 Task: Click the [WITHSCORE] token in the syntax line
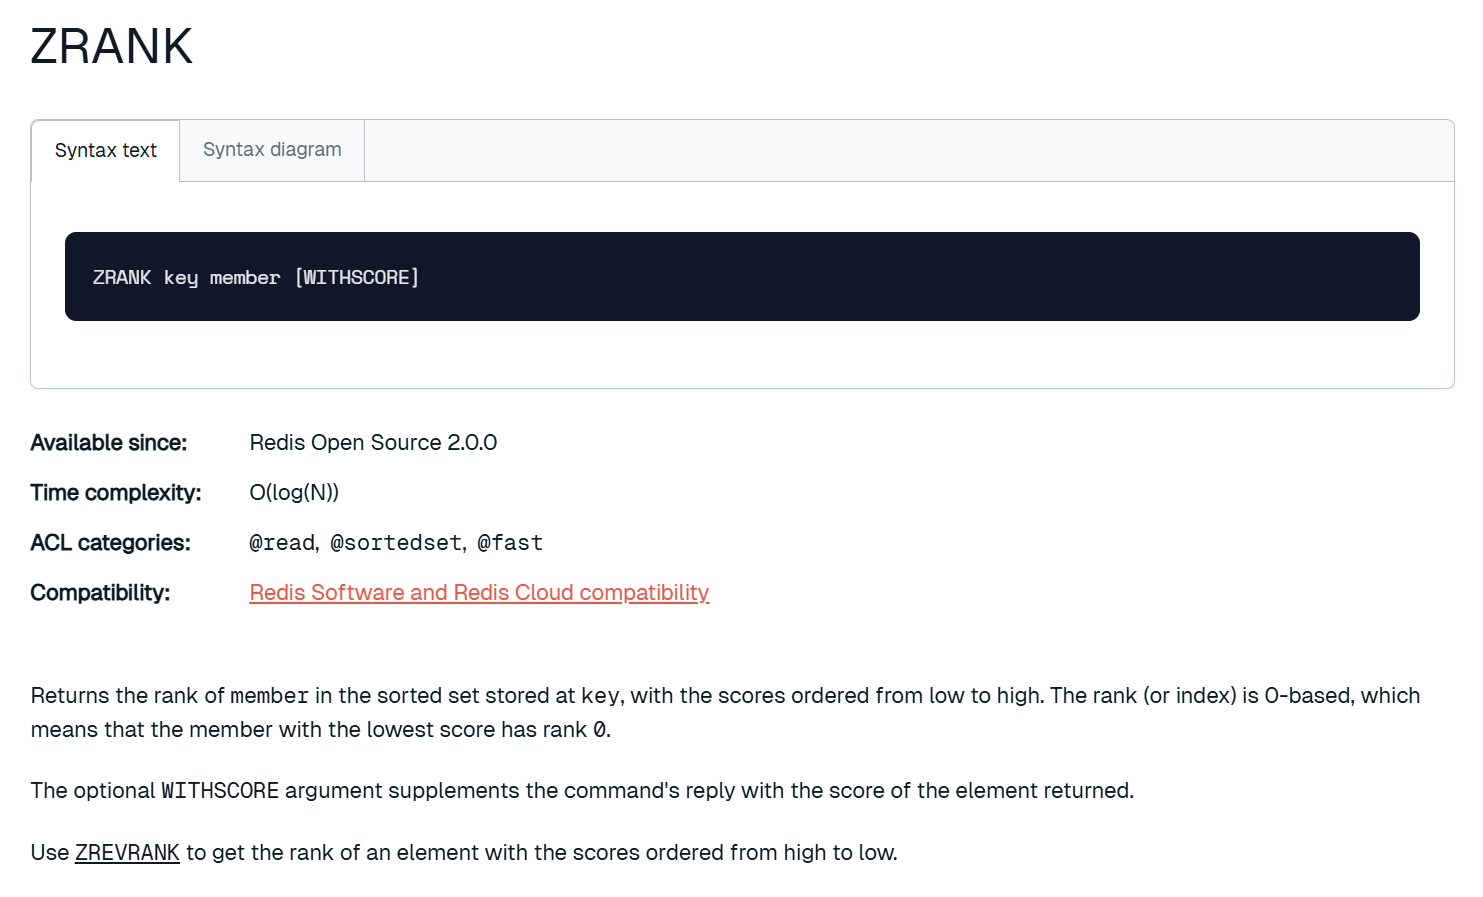point(357,277)
